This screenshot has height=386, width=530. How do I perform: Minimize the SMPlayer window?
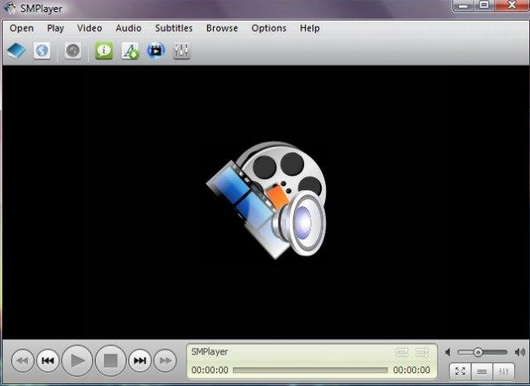[x=463, y=5]
